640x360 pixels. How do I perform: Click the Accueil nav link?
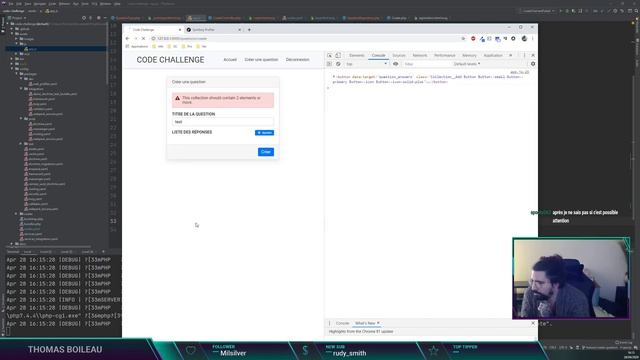point(230,60)
